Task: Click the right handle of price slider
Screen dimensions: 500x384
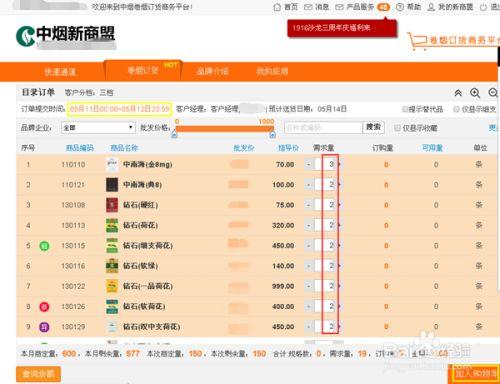Action: click(273, 134)
